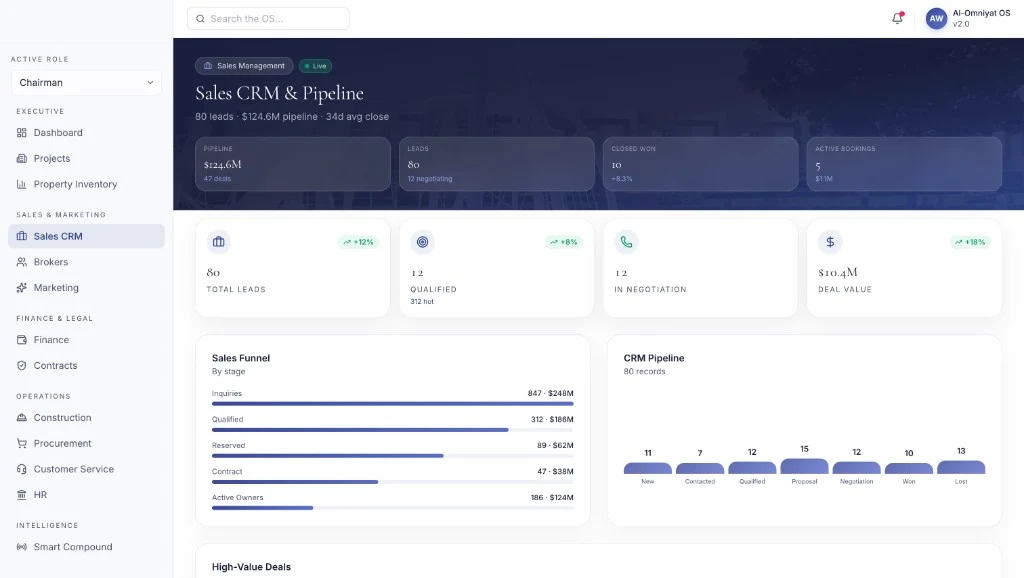Focus the Search the OS field
Screen dimensions: 1024x578
[268, 19]
